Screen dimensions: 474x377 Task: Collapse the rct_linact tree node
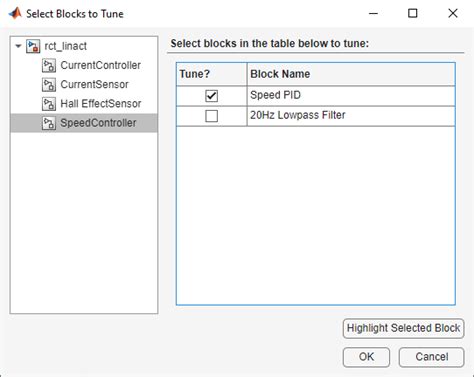18,46
